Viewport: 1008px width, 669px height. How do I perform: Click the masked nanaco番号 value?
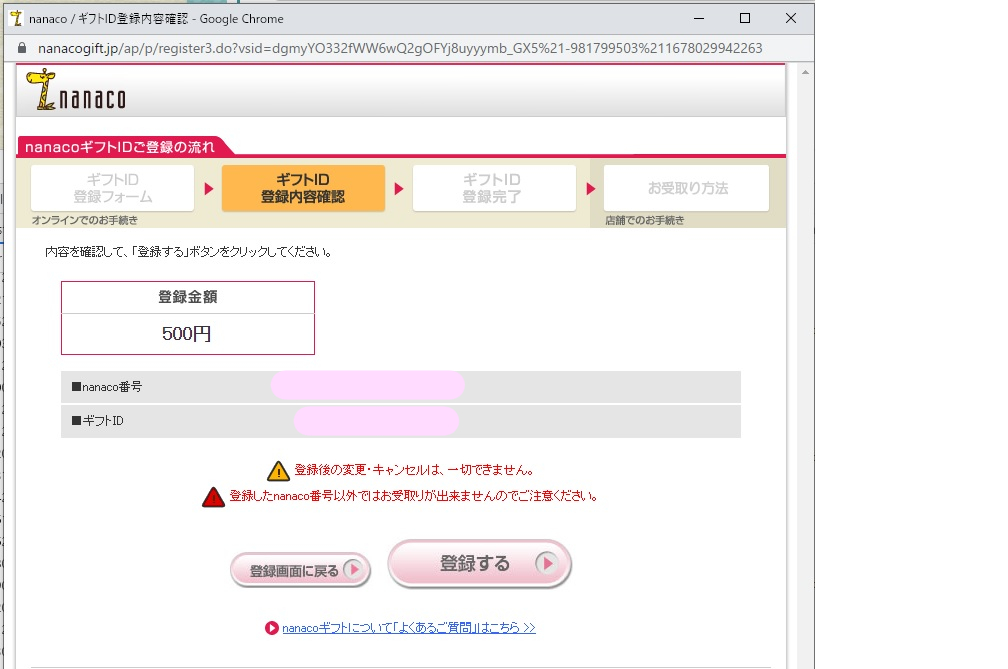coord(367,386)
